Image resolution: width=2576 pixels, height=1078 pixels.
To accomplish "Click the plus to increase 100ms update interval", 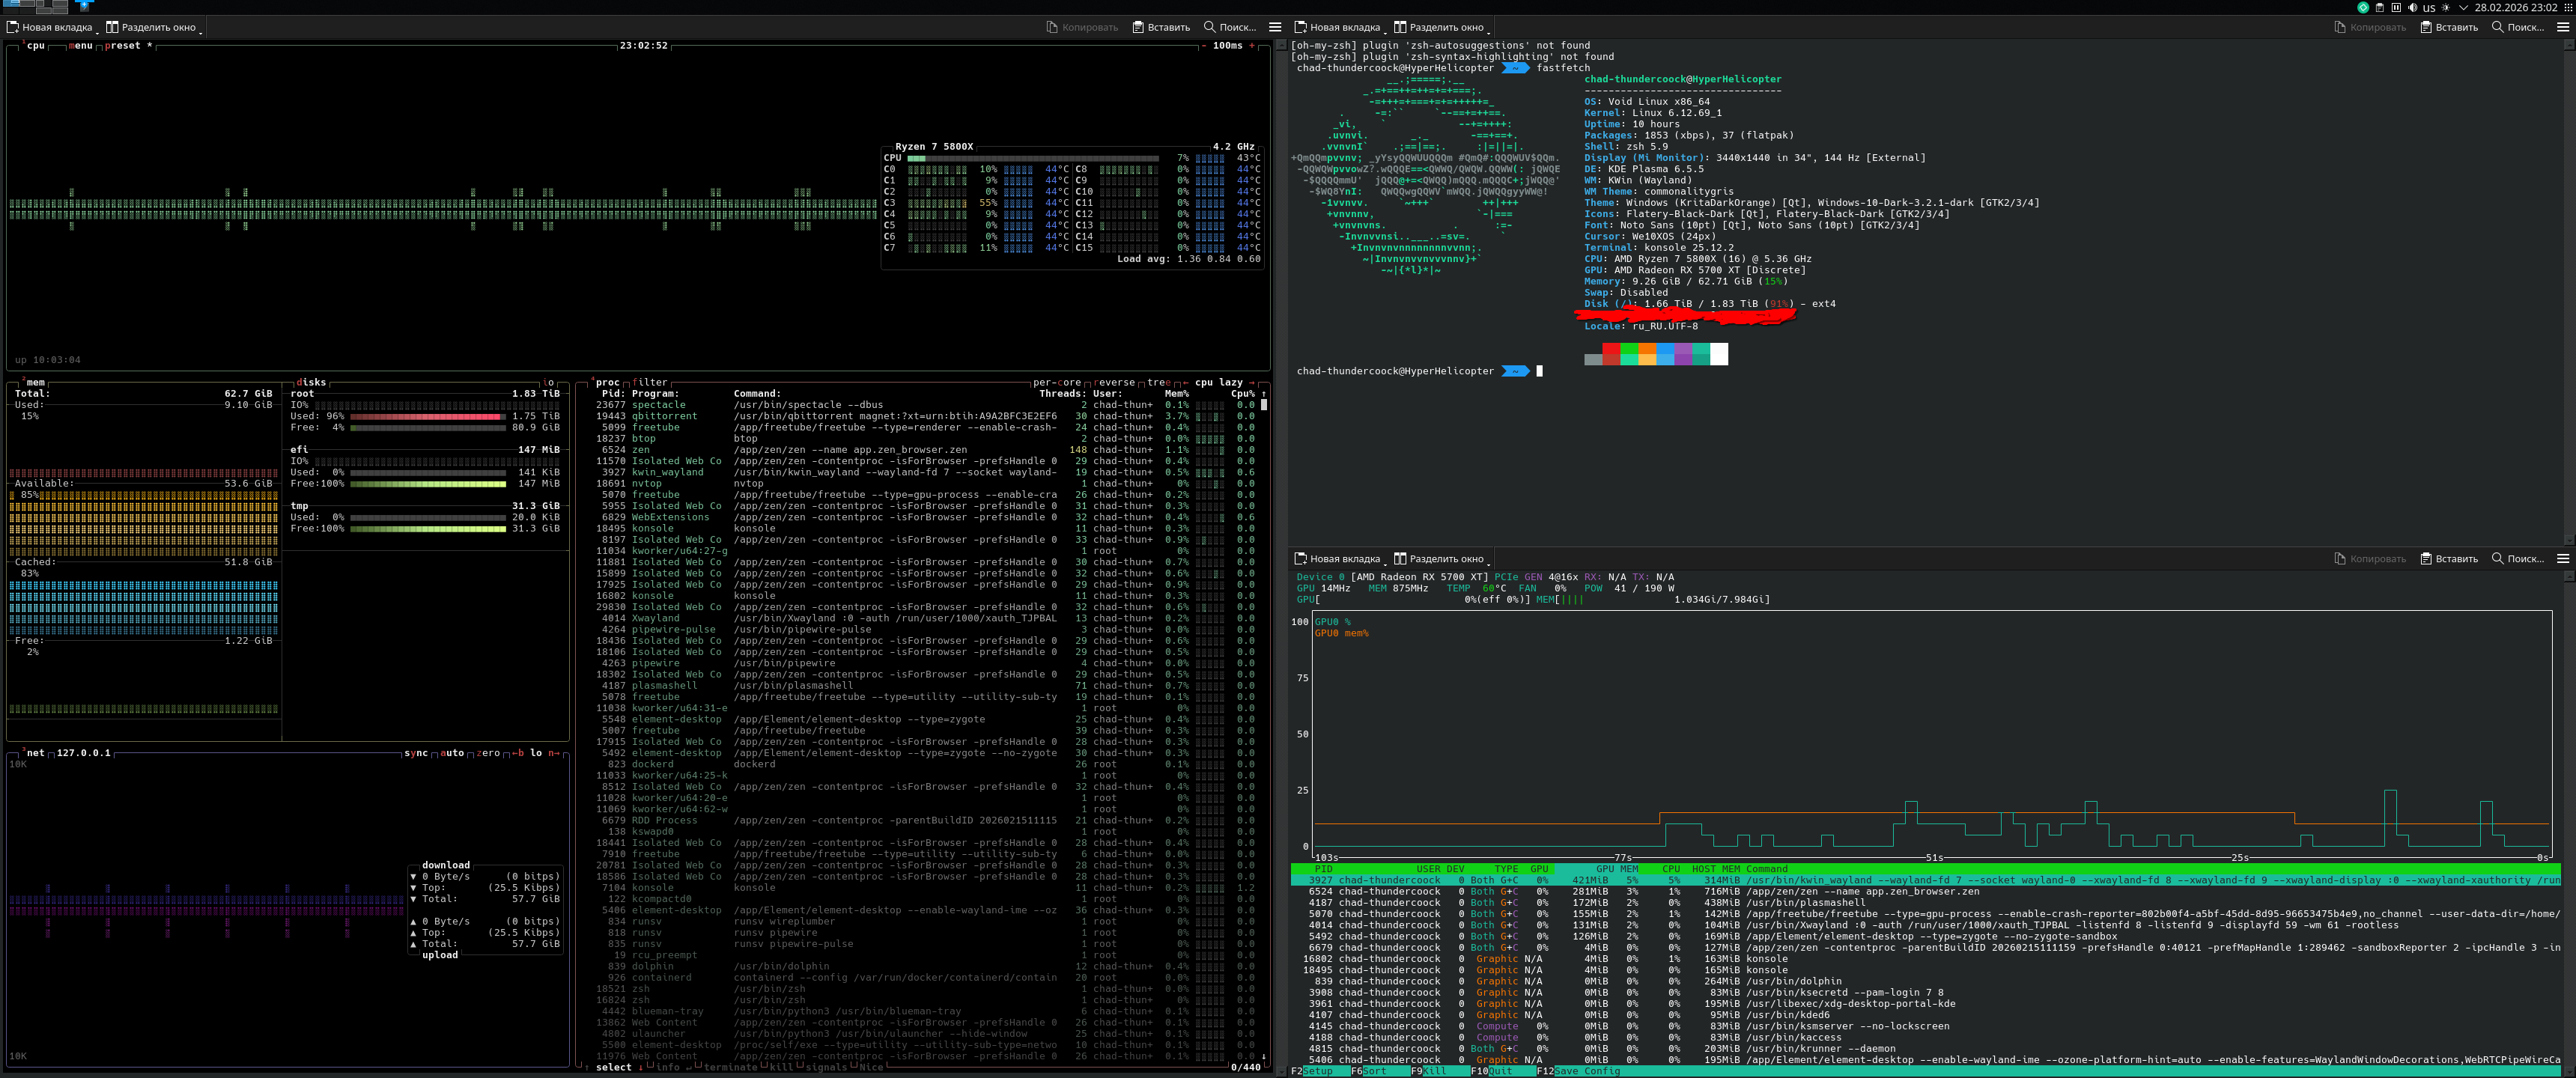I will pos(1252,45).
